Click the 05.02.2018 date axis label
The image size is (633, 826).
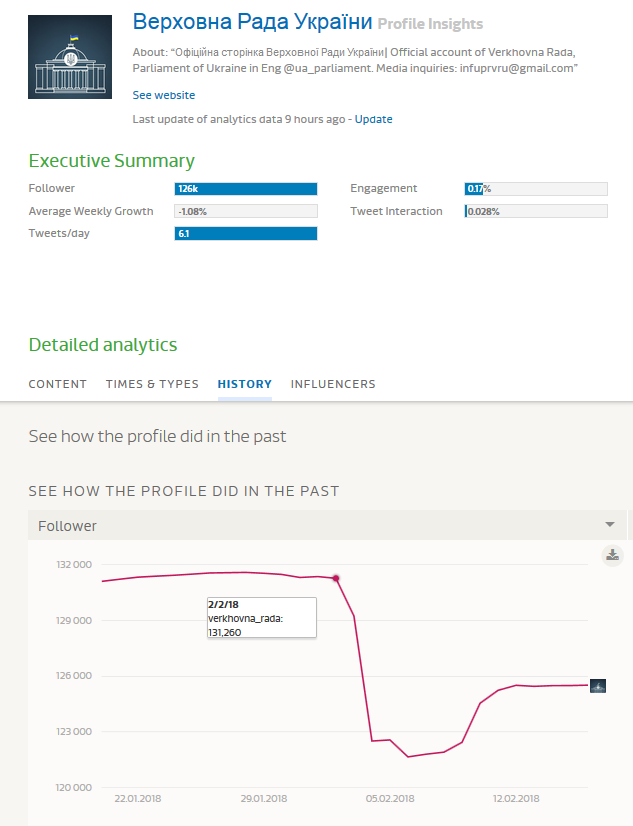tap(391, 798)
